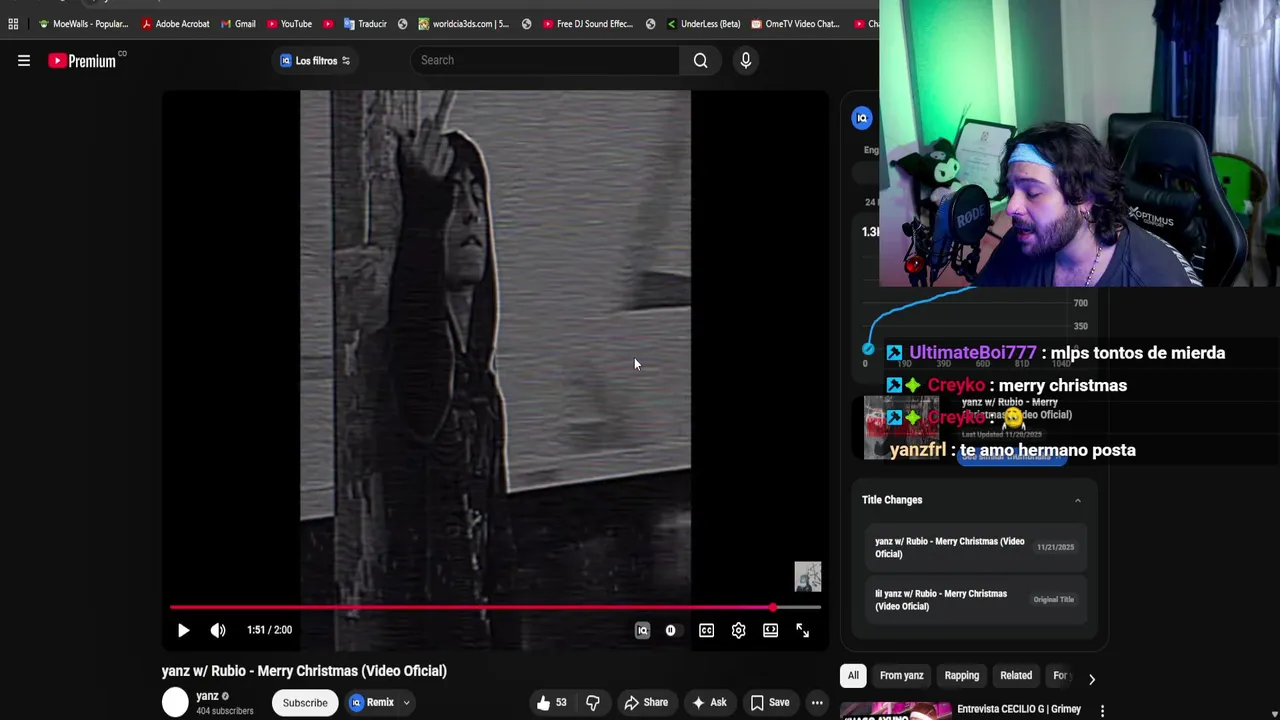The width and height of the screenshot is (1280, 720).
Task: Click the vidIQ video thumbnail in sidebar
Action: point(901,428)
